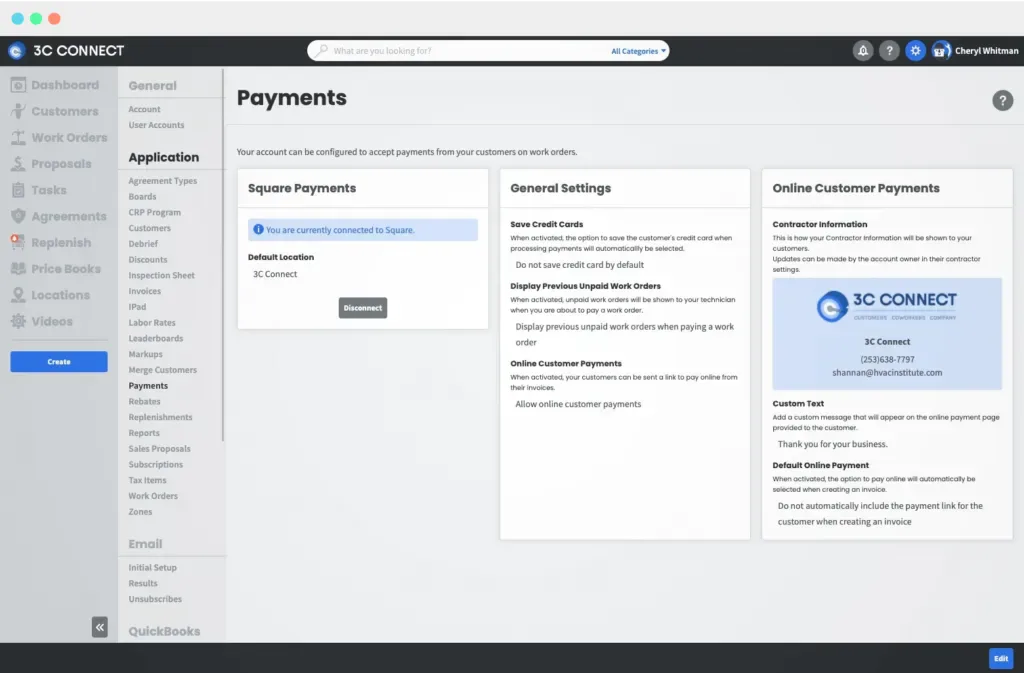Open Account under General settings
Screen dimensions: 1024x673
click(x=144, y=109)
